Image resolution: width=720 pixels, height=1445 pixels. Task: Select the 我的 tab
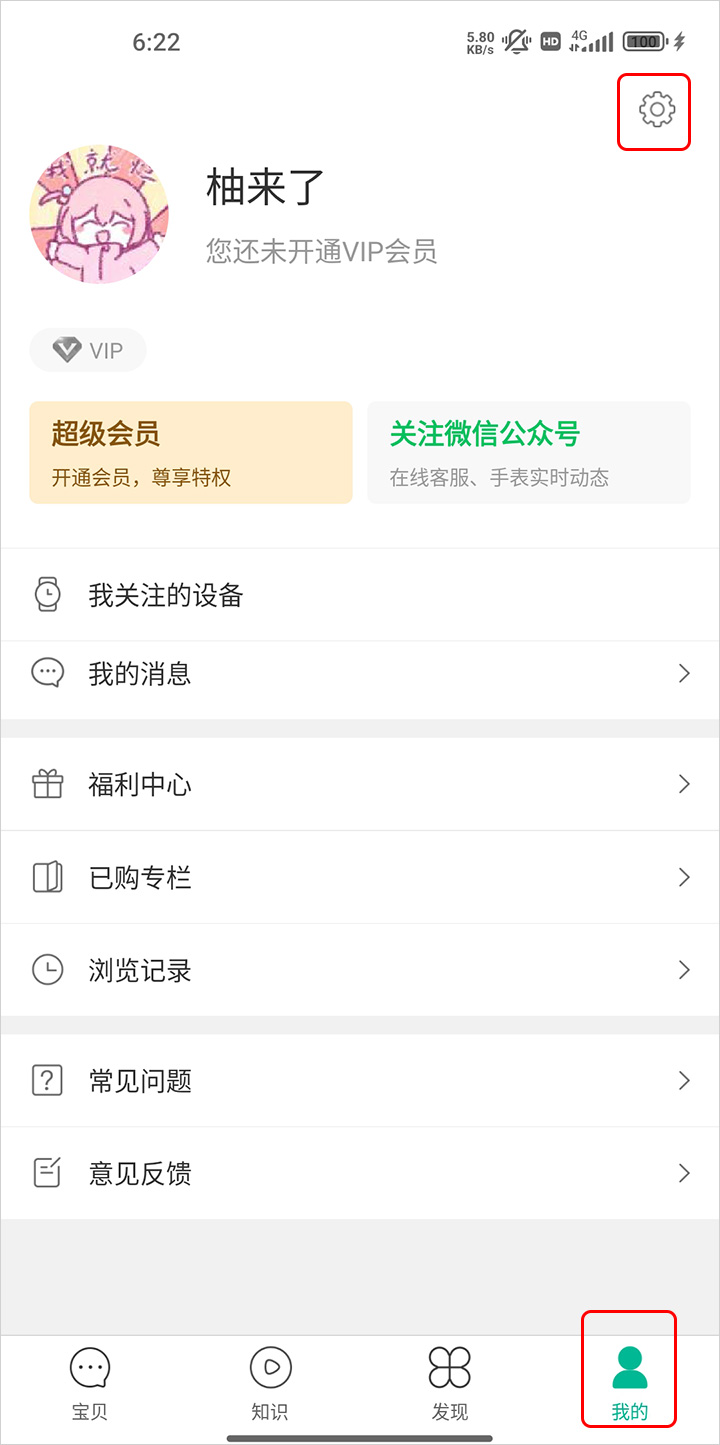point(630,1382)
